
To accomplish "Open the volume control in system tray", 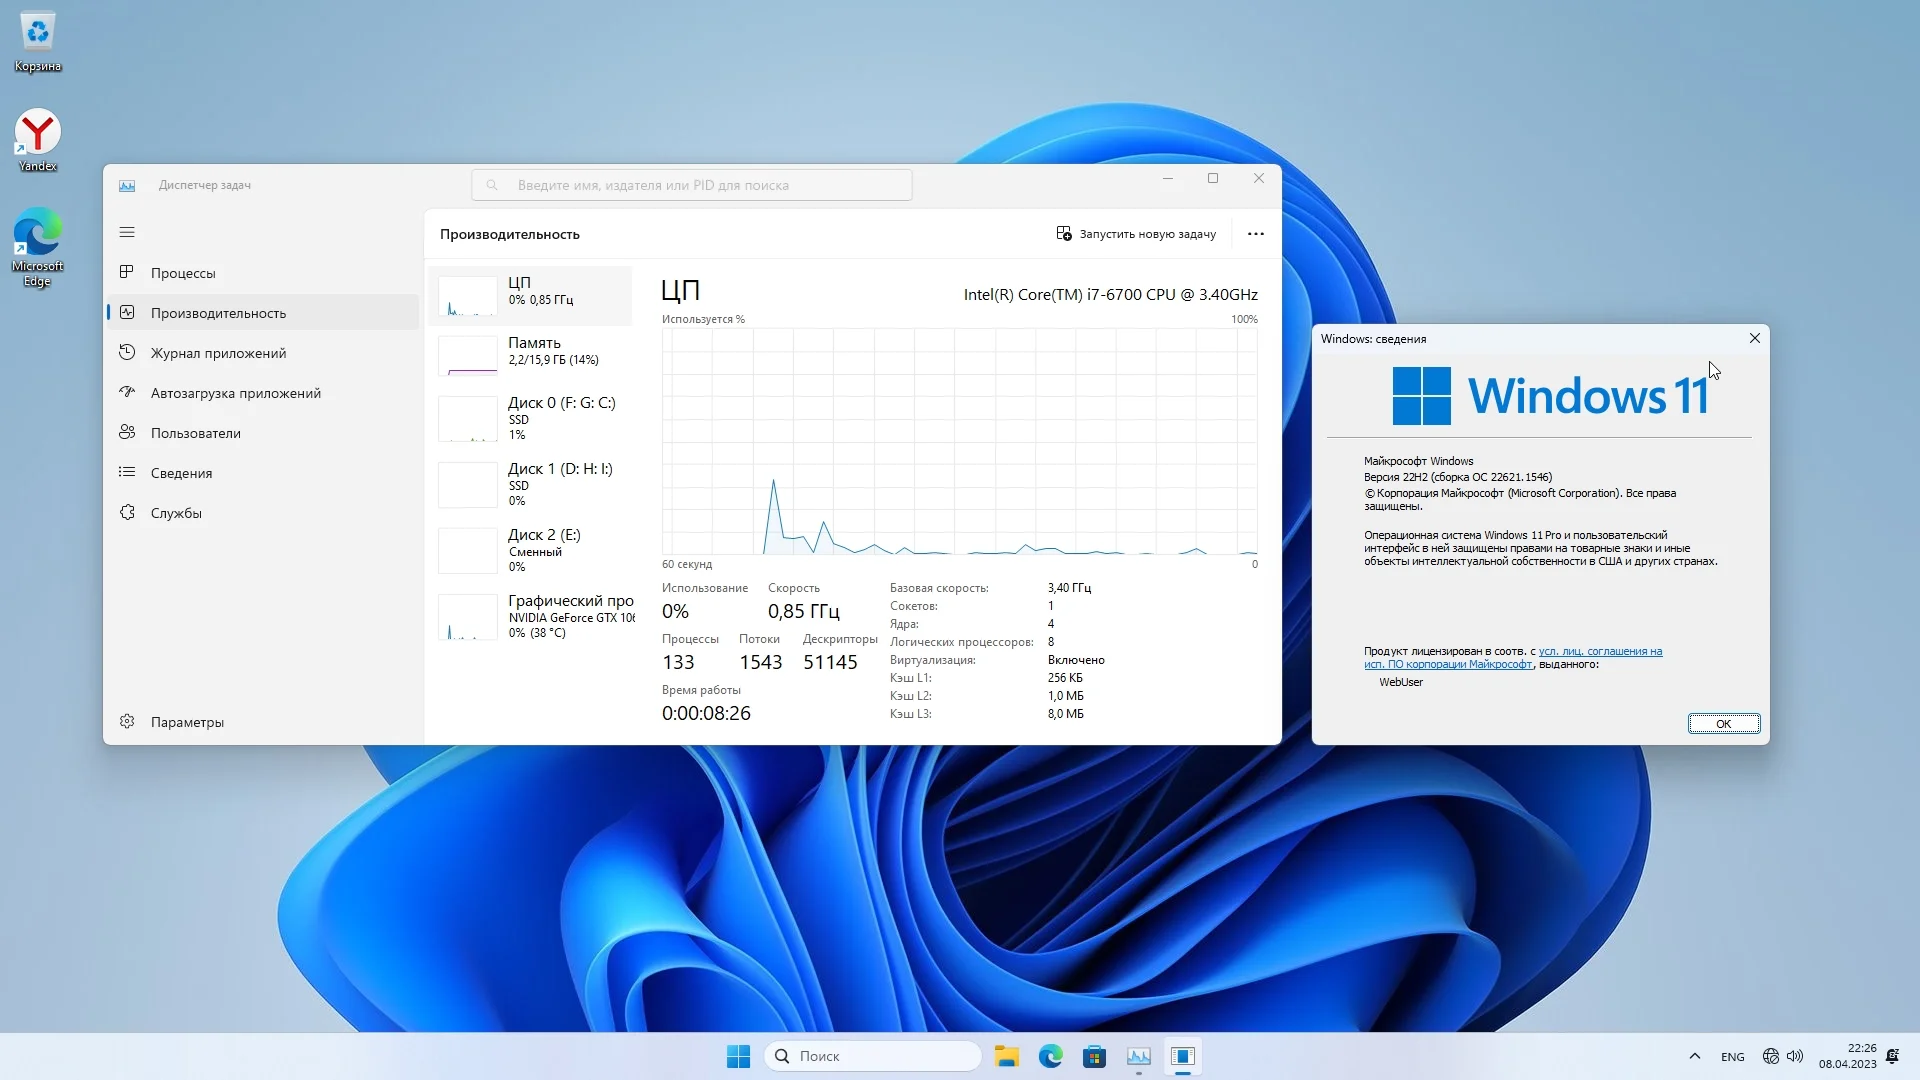I will [1795, 1056].
